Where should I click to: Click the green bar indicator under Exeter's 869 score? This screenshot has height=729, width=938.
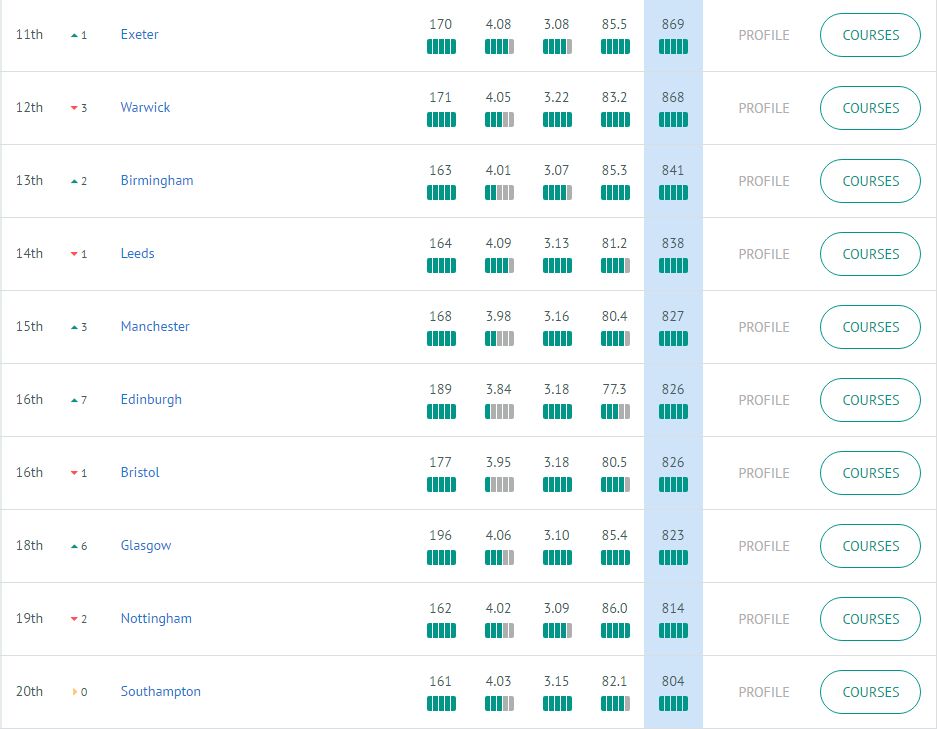coord(673,47)
